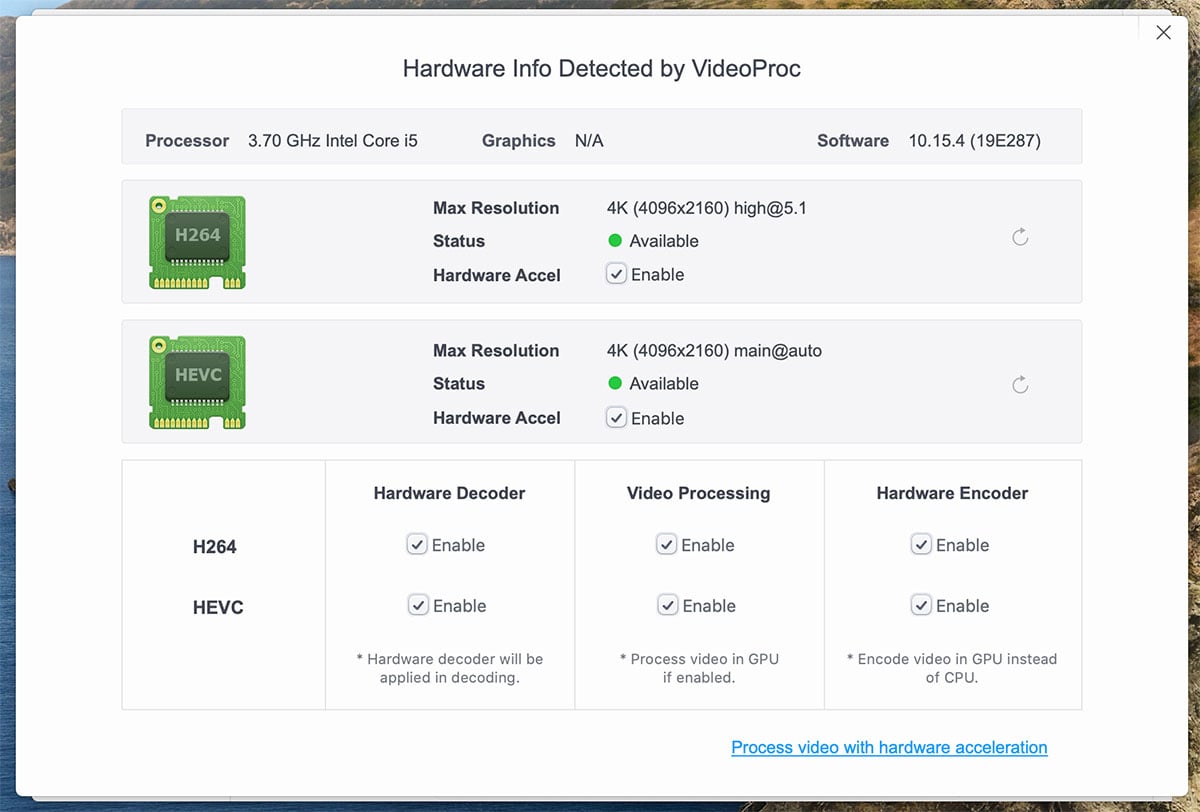1200x812 pixels.
Task: Click the Graphics label
Action: pyautogui.click(x=518, y=141)
